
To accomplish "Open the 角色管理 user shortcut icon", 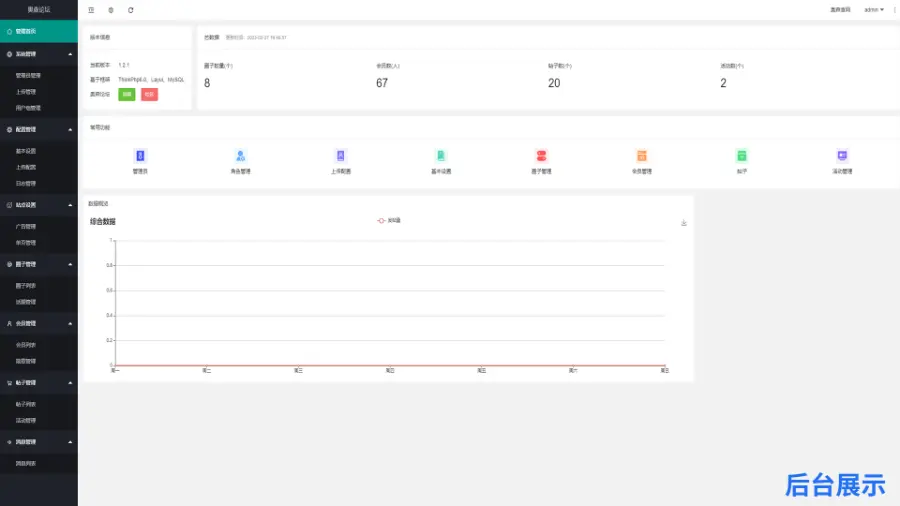I will point(240,156).
